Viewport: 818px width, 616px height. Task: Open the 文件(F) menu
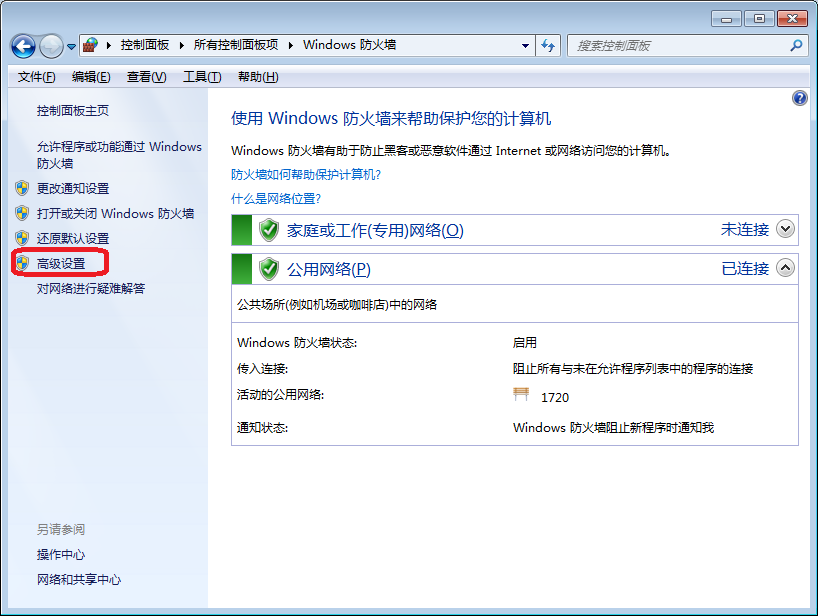pyautogui.click(x=37, y=77)
